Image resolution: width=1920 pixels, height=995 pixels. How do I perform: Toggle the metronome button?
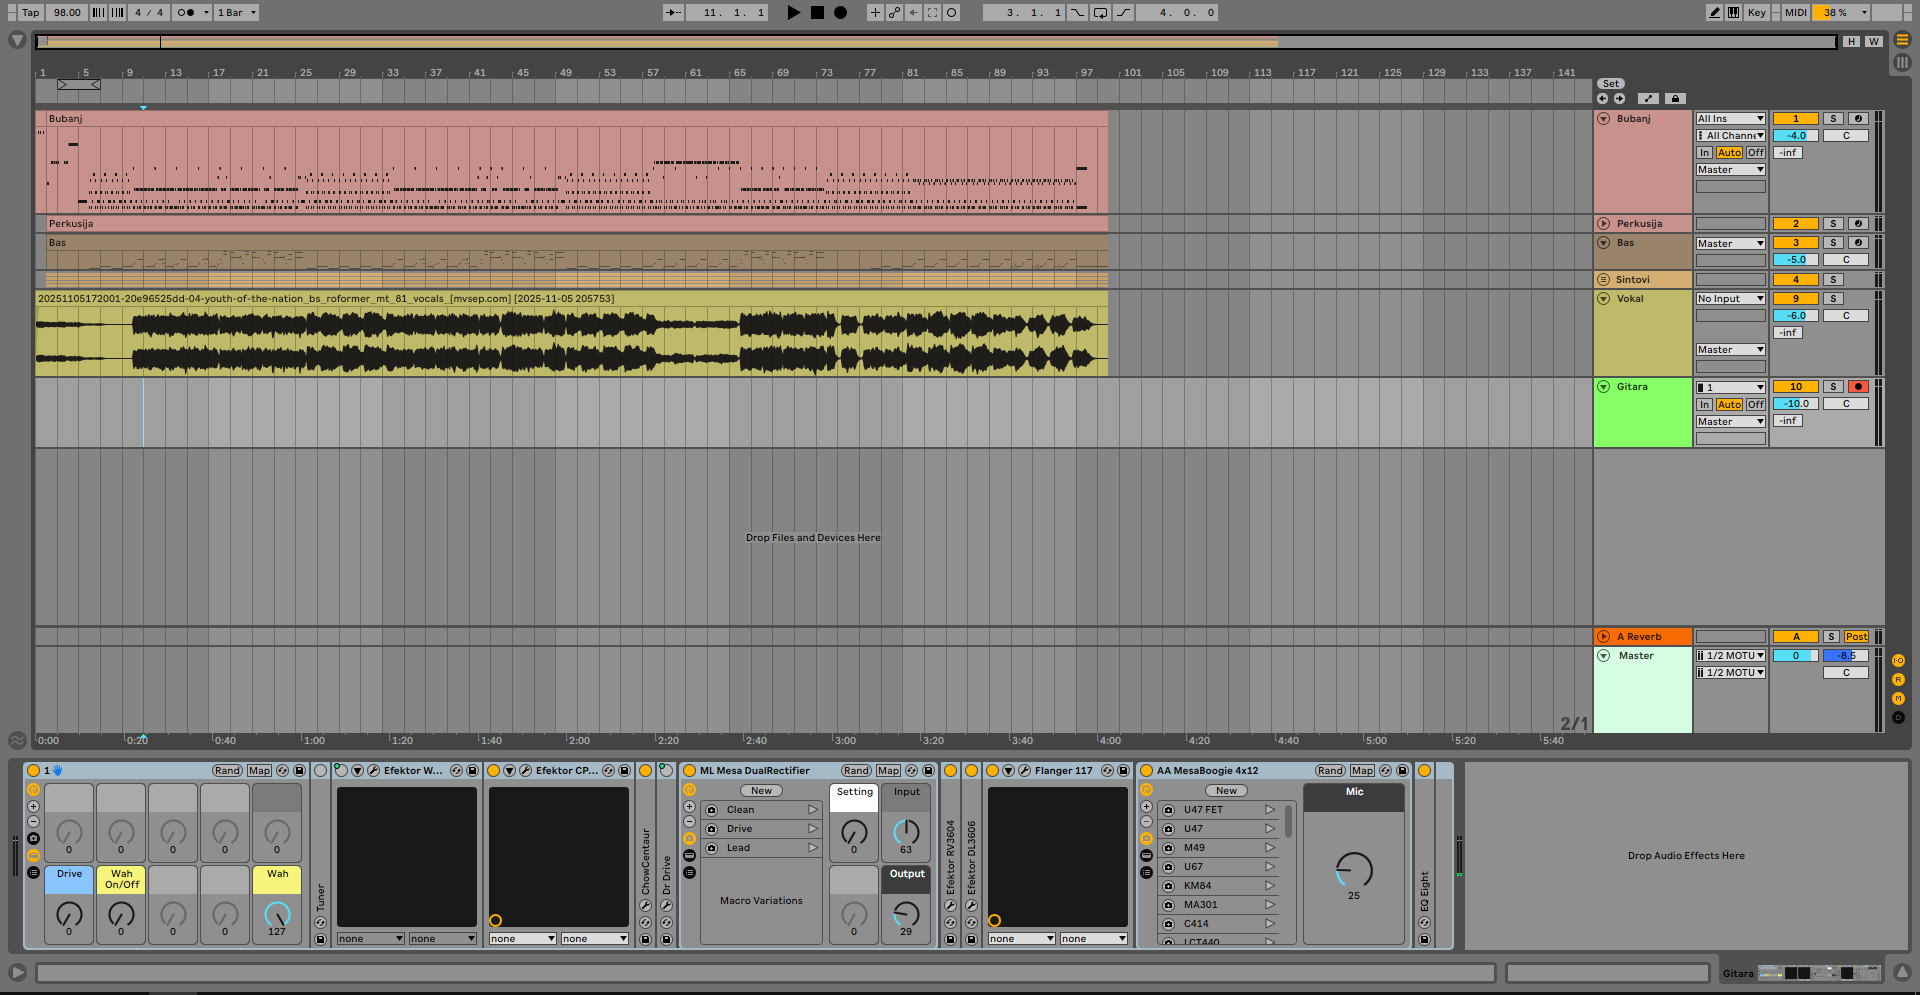tap(186, 13)
